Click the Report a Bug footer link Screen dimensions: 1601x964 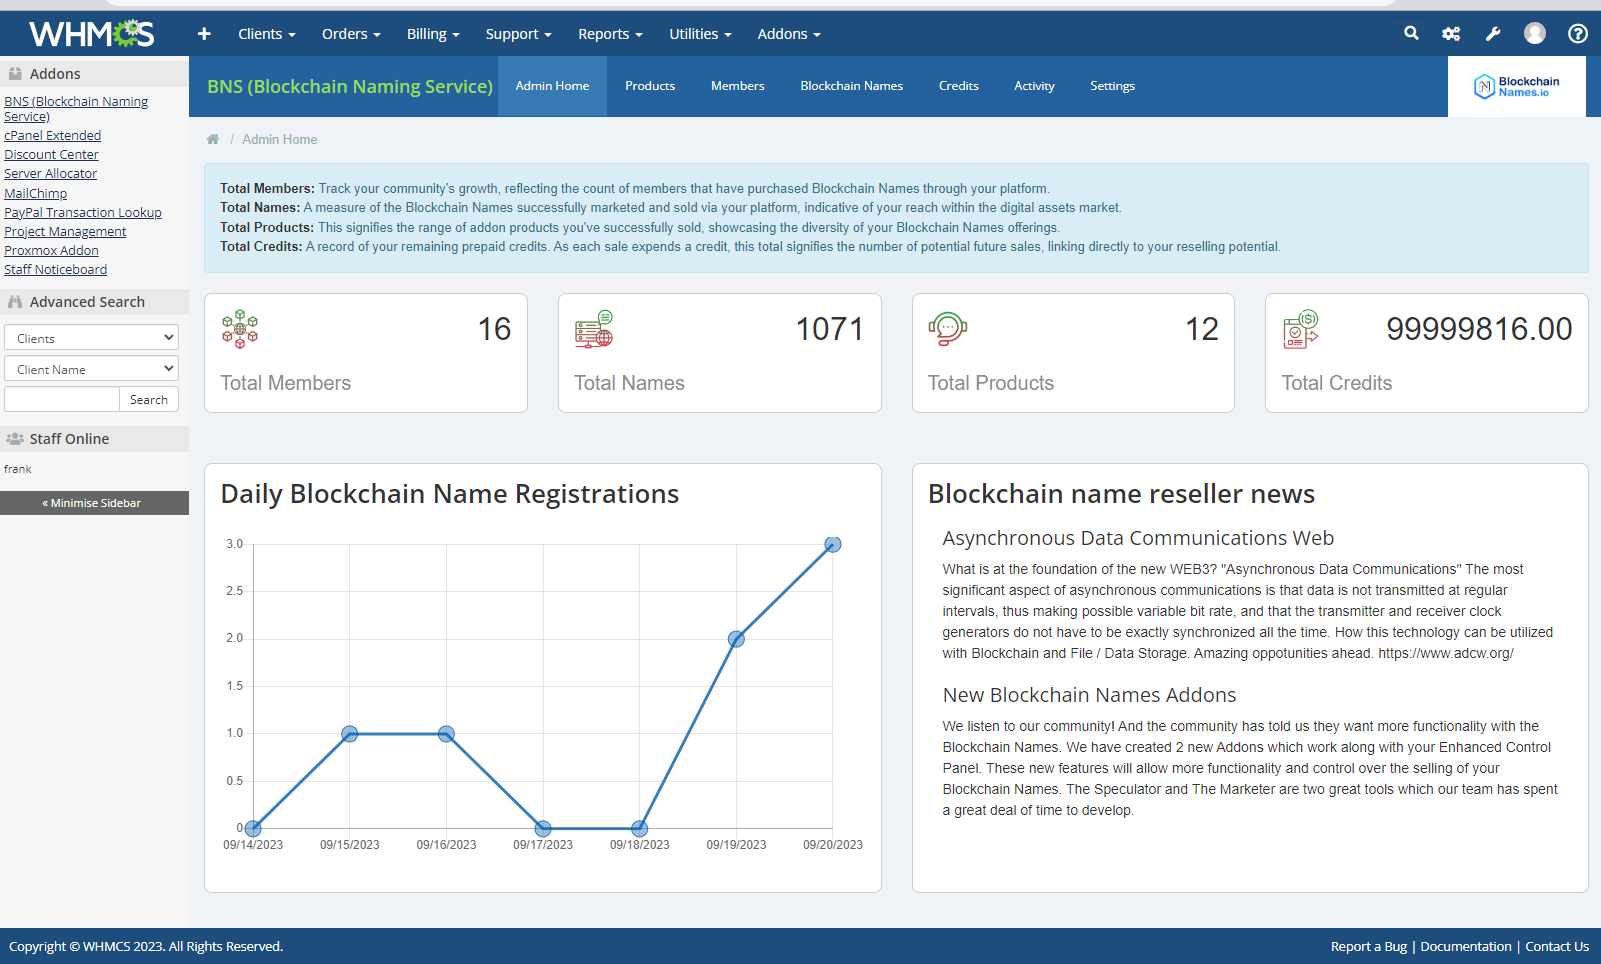click(1368, 946)
